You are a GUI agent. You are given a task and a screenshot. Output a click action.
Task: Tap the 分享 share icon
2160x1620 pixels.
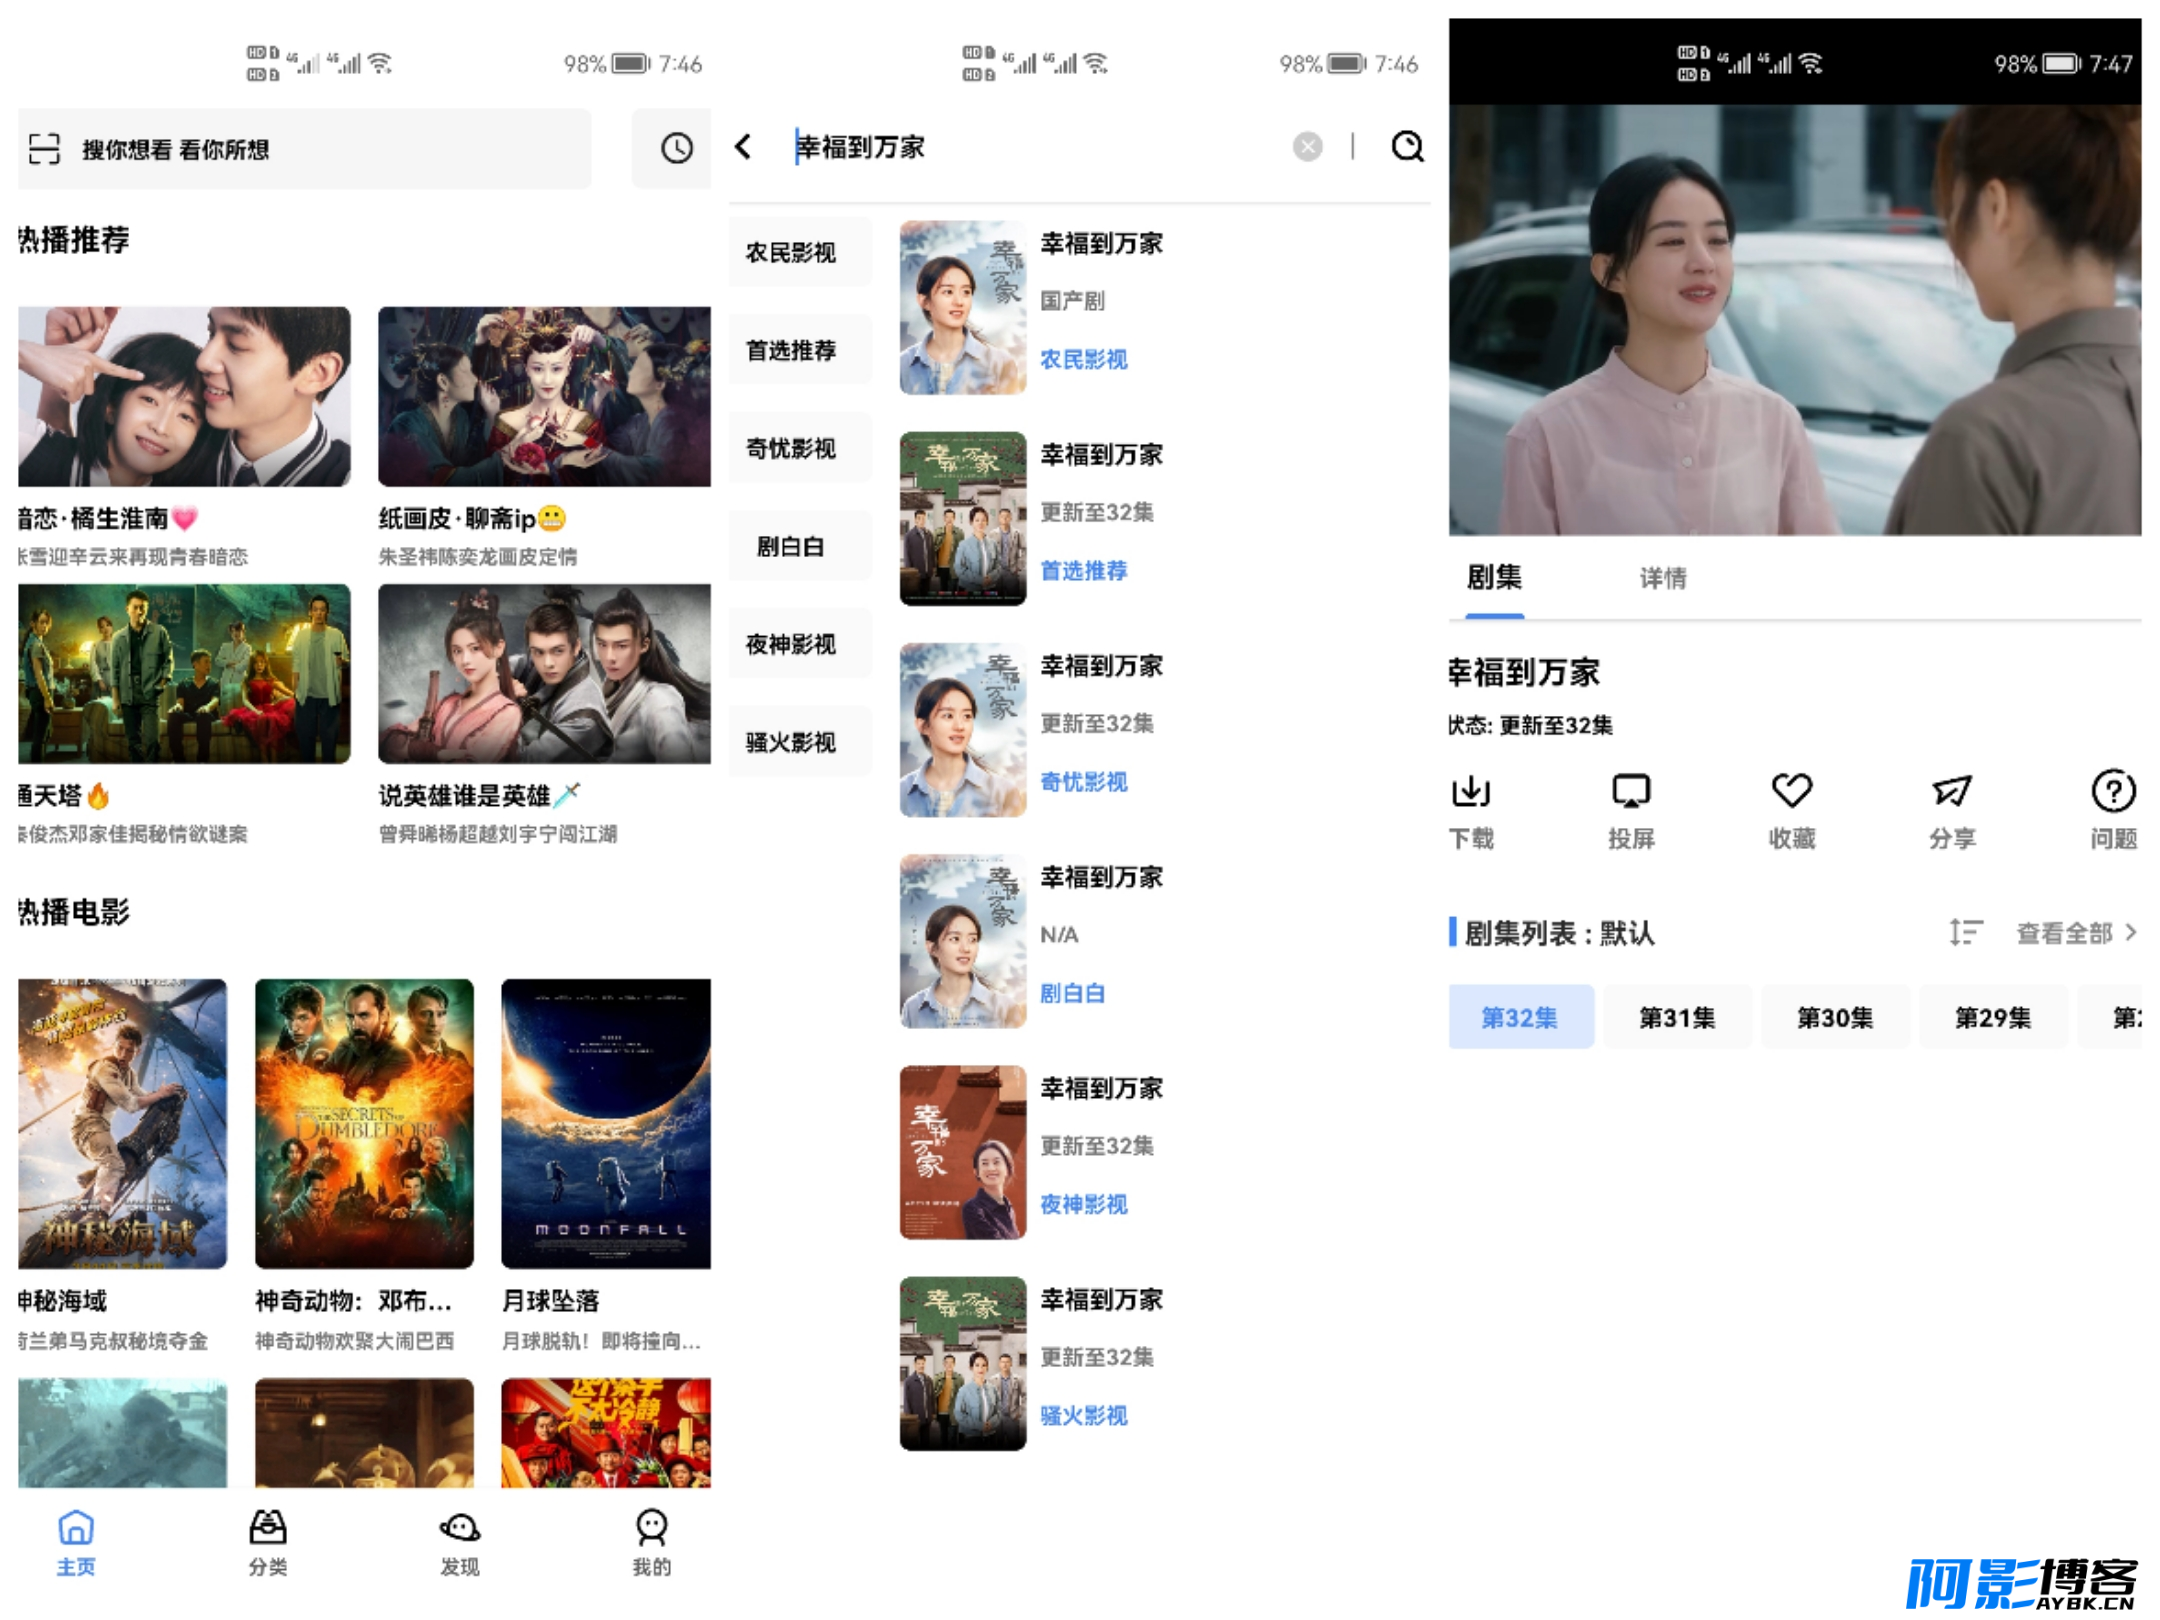click(x=1951, y=791)
